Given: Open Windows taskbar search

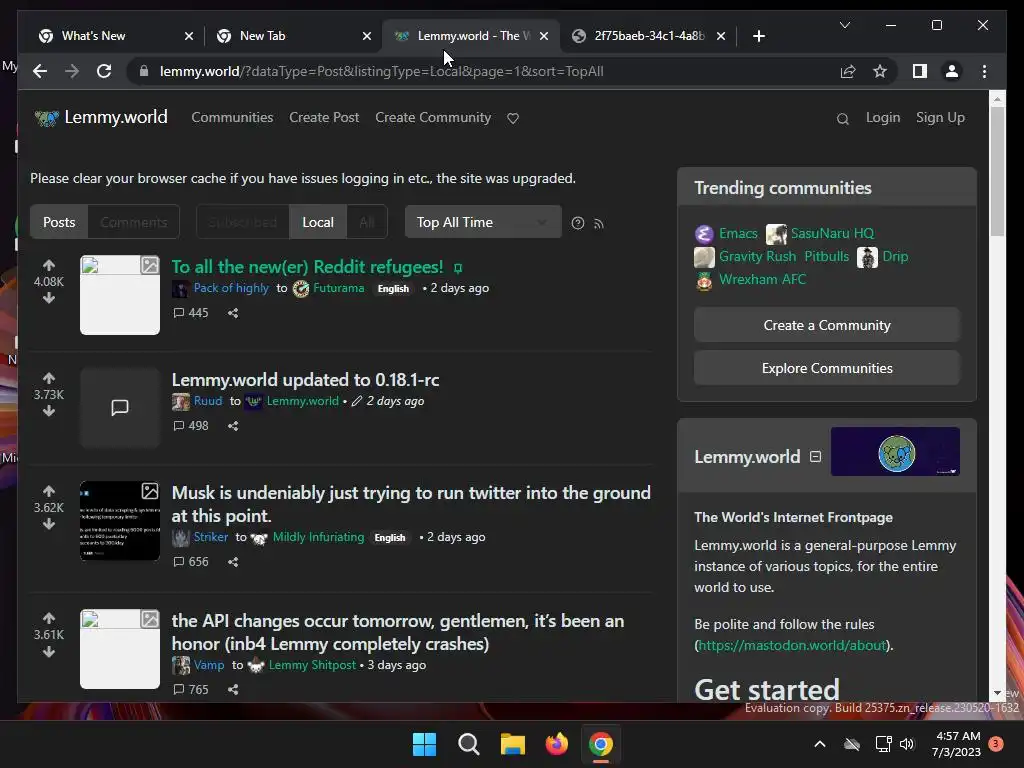Looking at the screenshot, I should 468,744.
